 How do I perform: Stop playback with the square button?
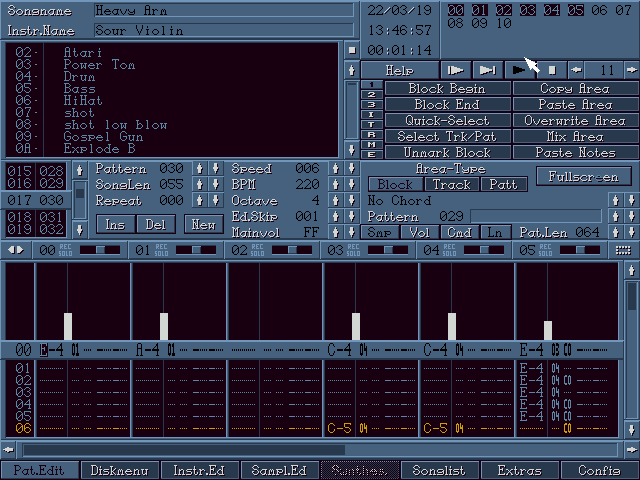[x=552, y=70]
